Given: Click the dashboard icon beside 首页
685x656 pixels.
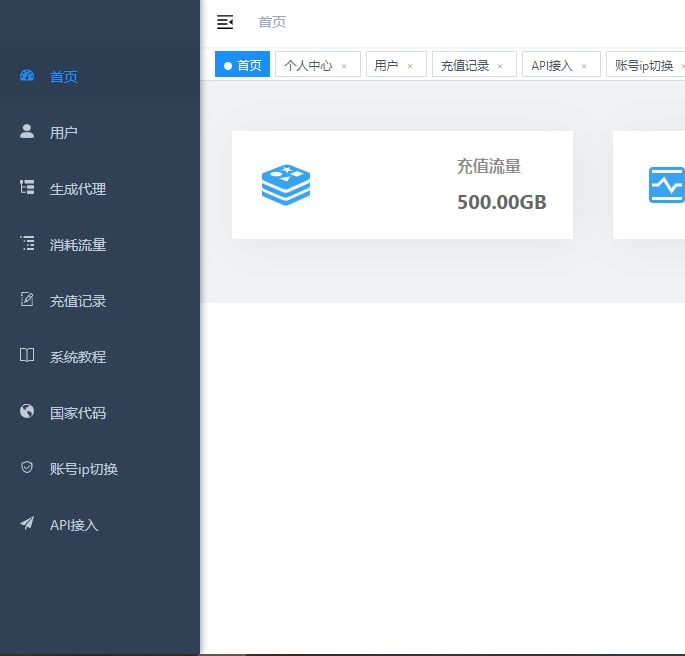Looking at the screenshot, I should (27, 76).
